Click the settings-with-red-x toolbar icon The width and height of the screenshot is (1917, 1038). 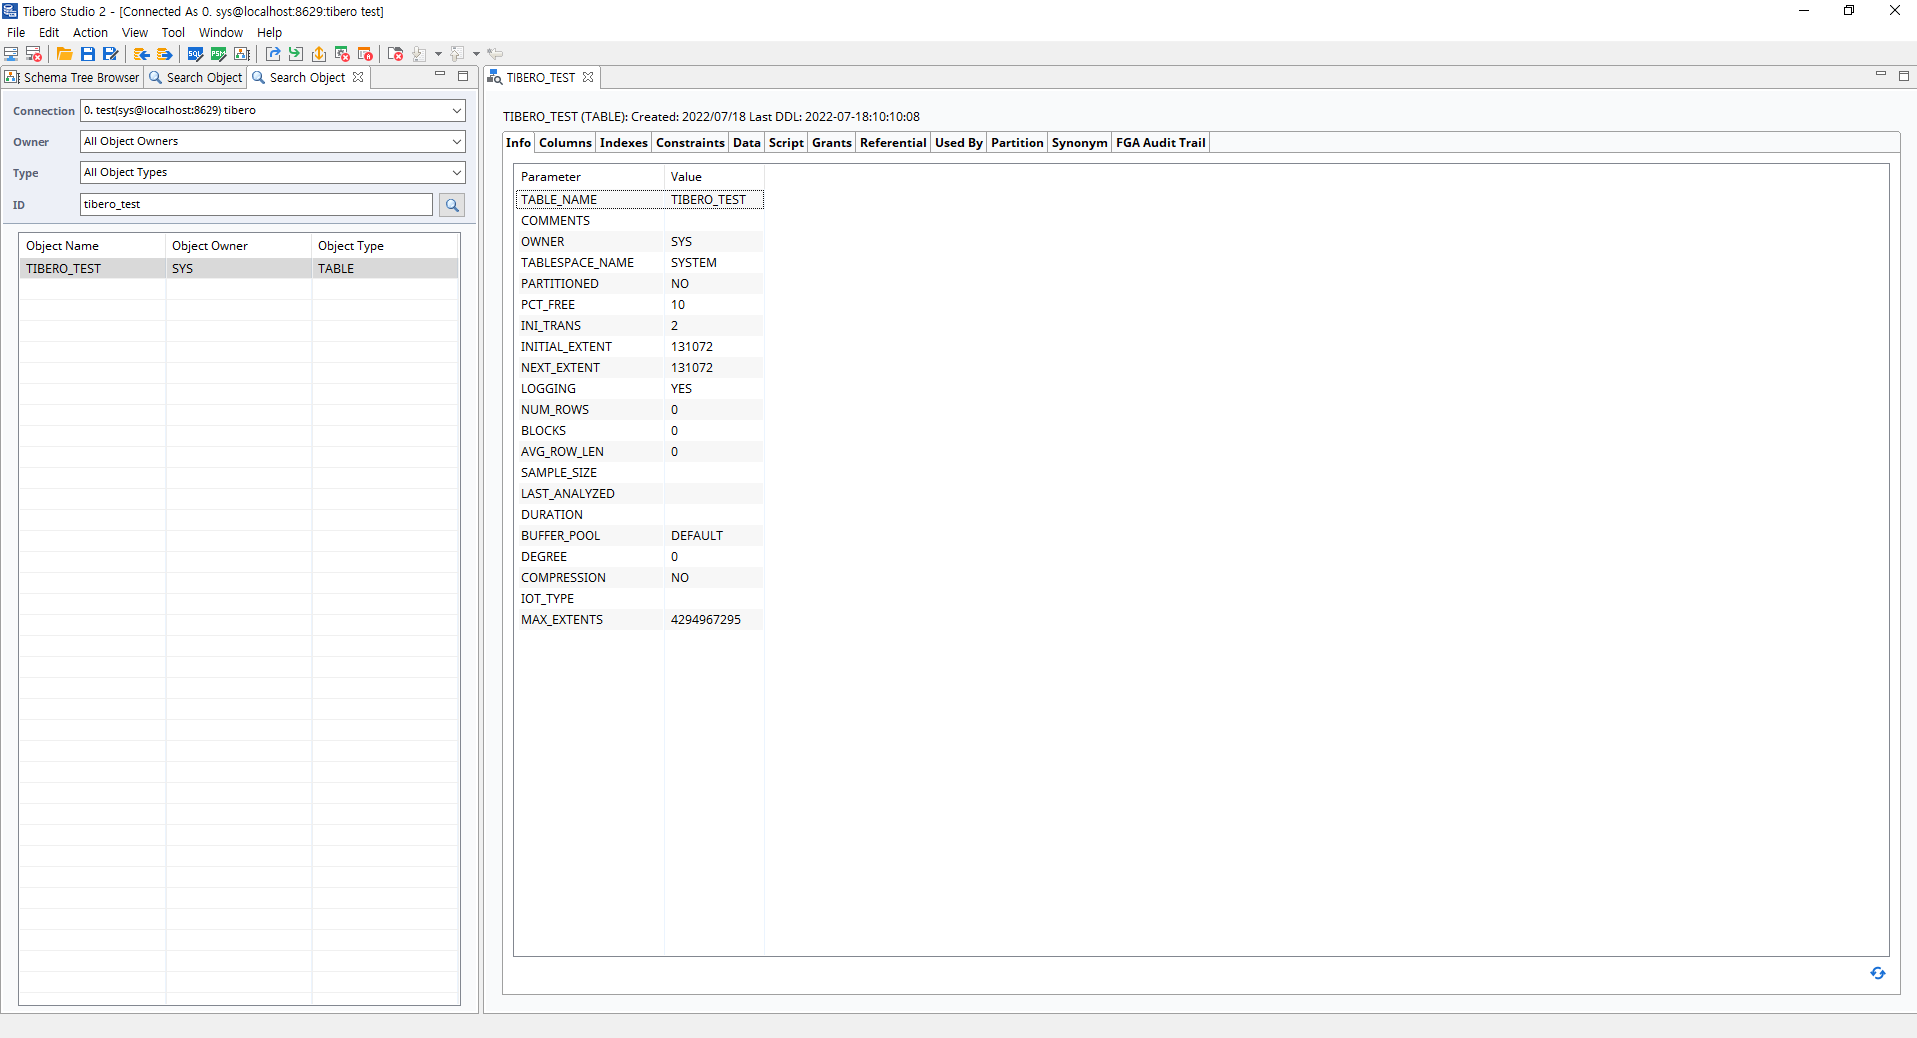342,54
